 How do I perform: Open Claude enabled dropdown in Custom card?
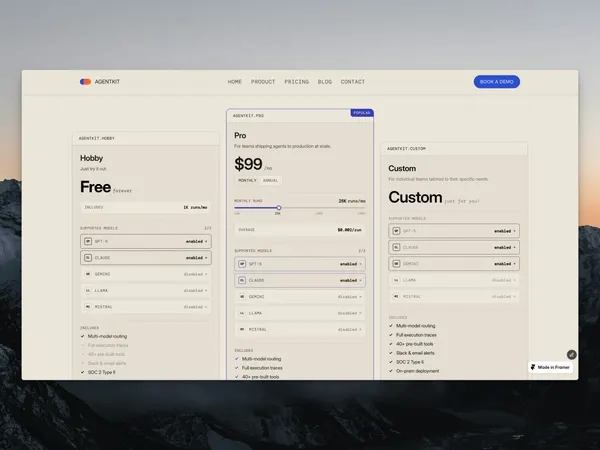505,248
